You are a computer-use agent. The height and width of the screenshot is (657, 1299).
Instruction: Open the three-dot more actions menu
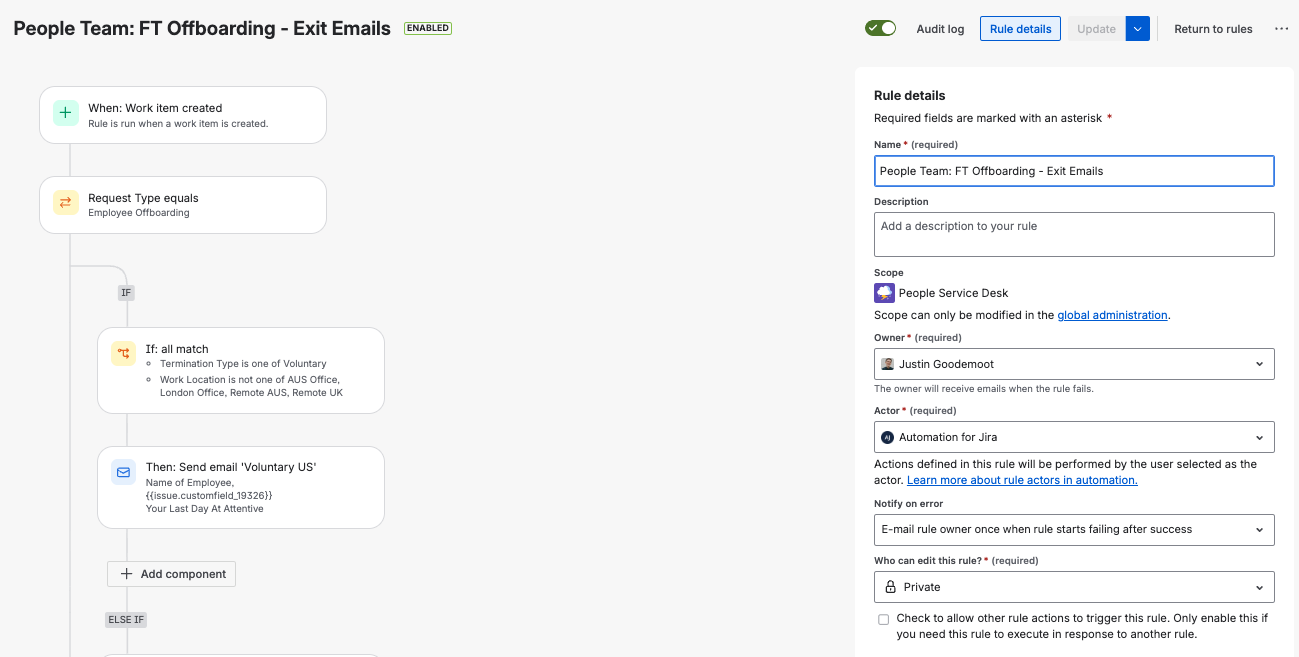click(1281, 29)
